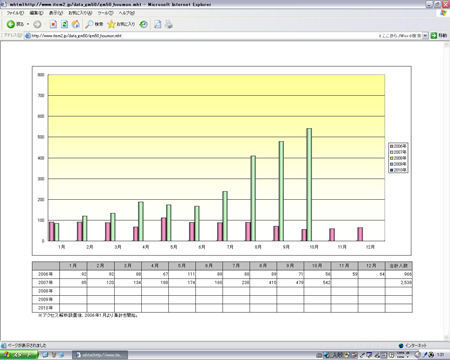Image resolution: width=450 pixels, height=360 pixels.
Task: Click the IME pen tool icon in language bar
Action: tap(362, 355)
